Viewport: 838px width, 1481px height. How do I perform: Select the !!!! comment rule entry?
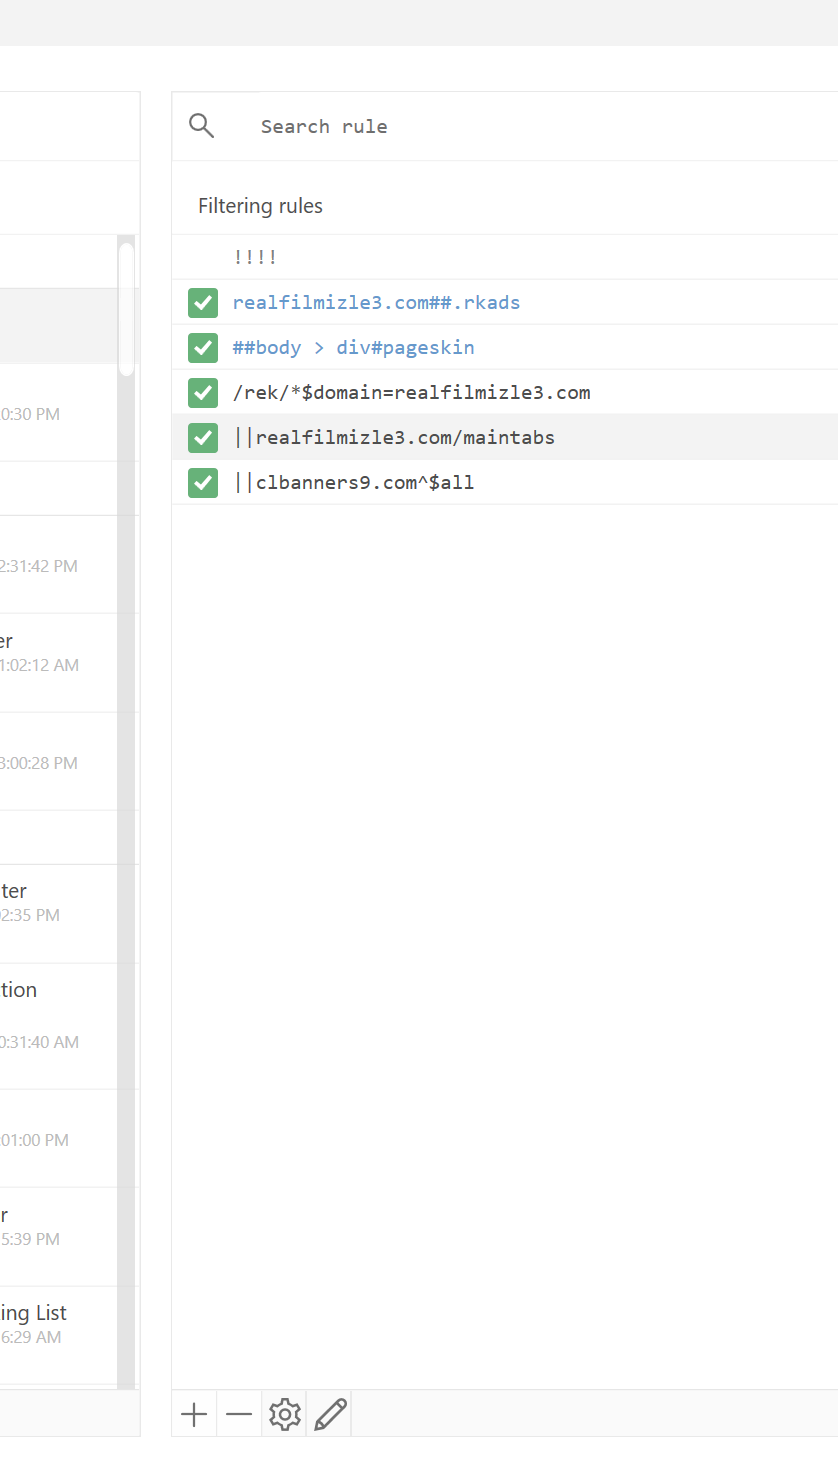[x=255, y=257]
